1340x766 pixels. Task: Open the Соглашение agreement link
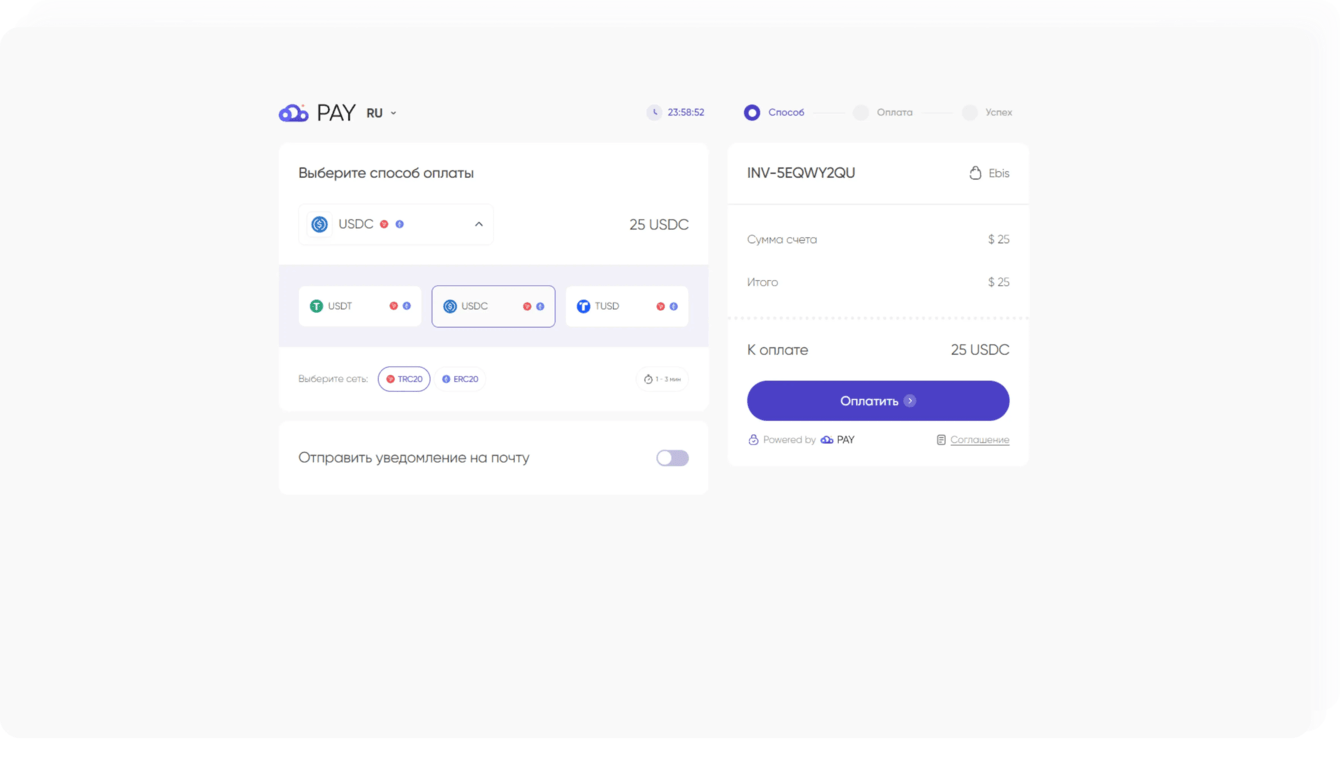[x=980, y=440]
